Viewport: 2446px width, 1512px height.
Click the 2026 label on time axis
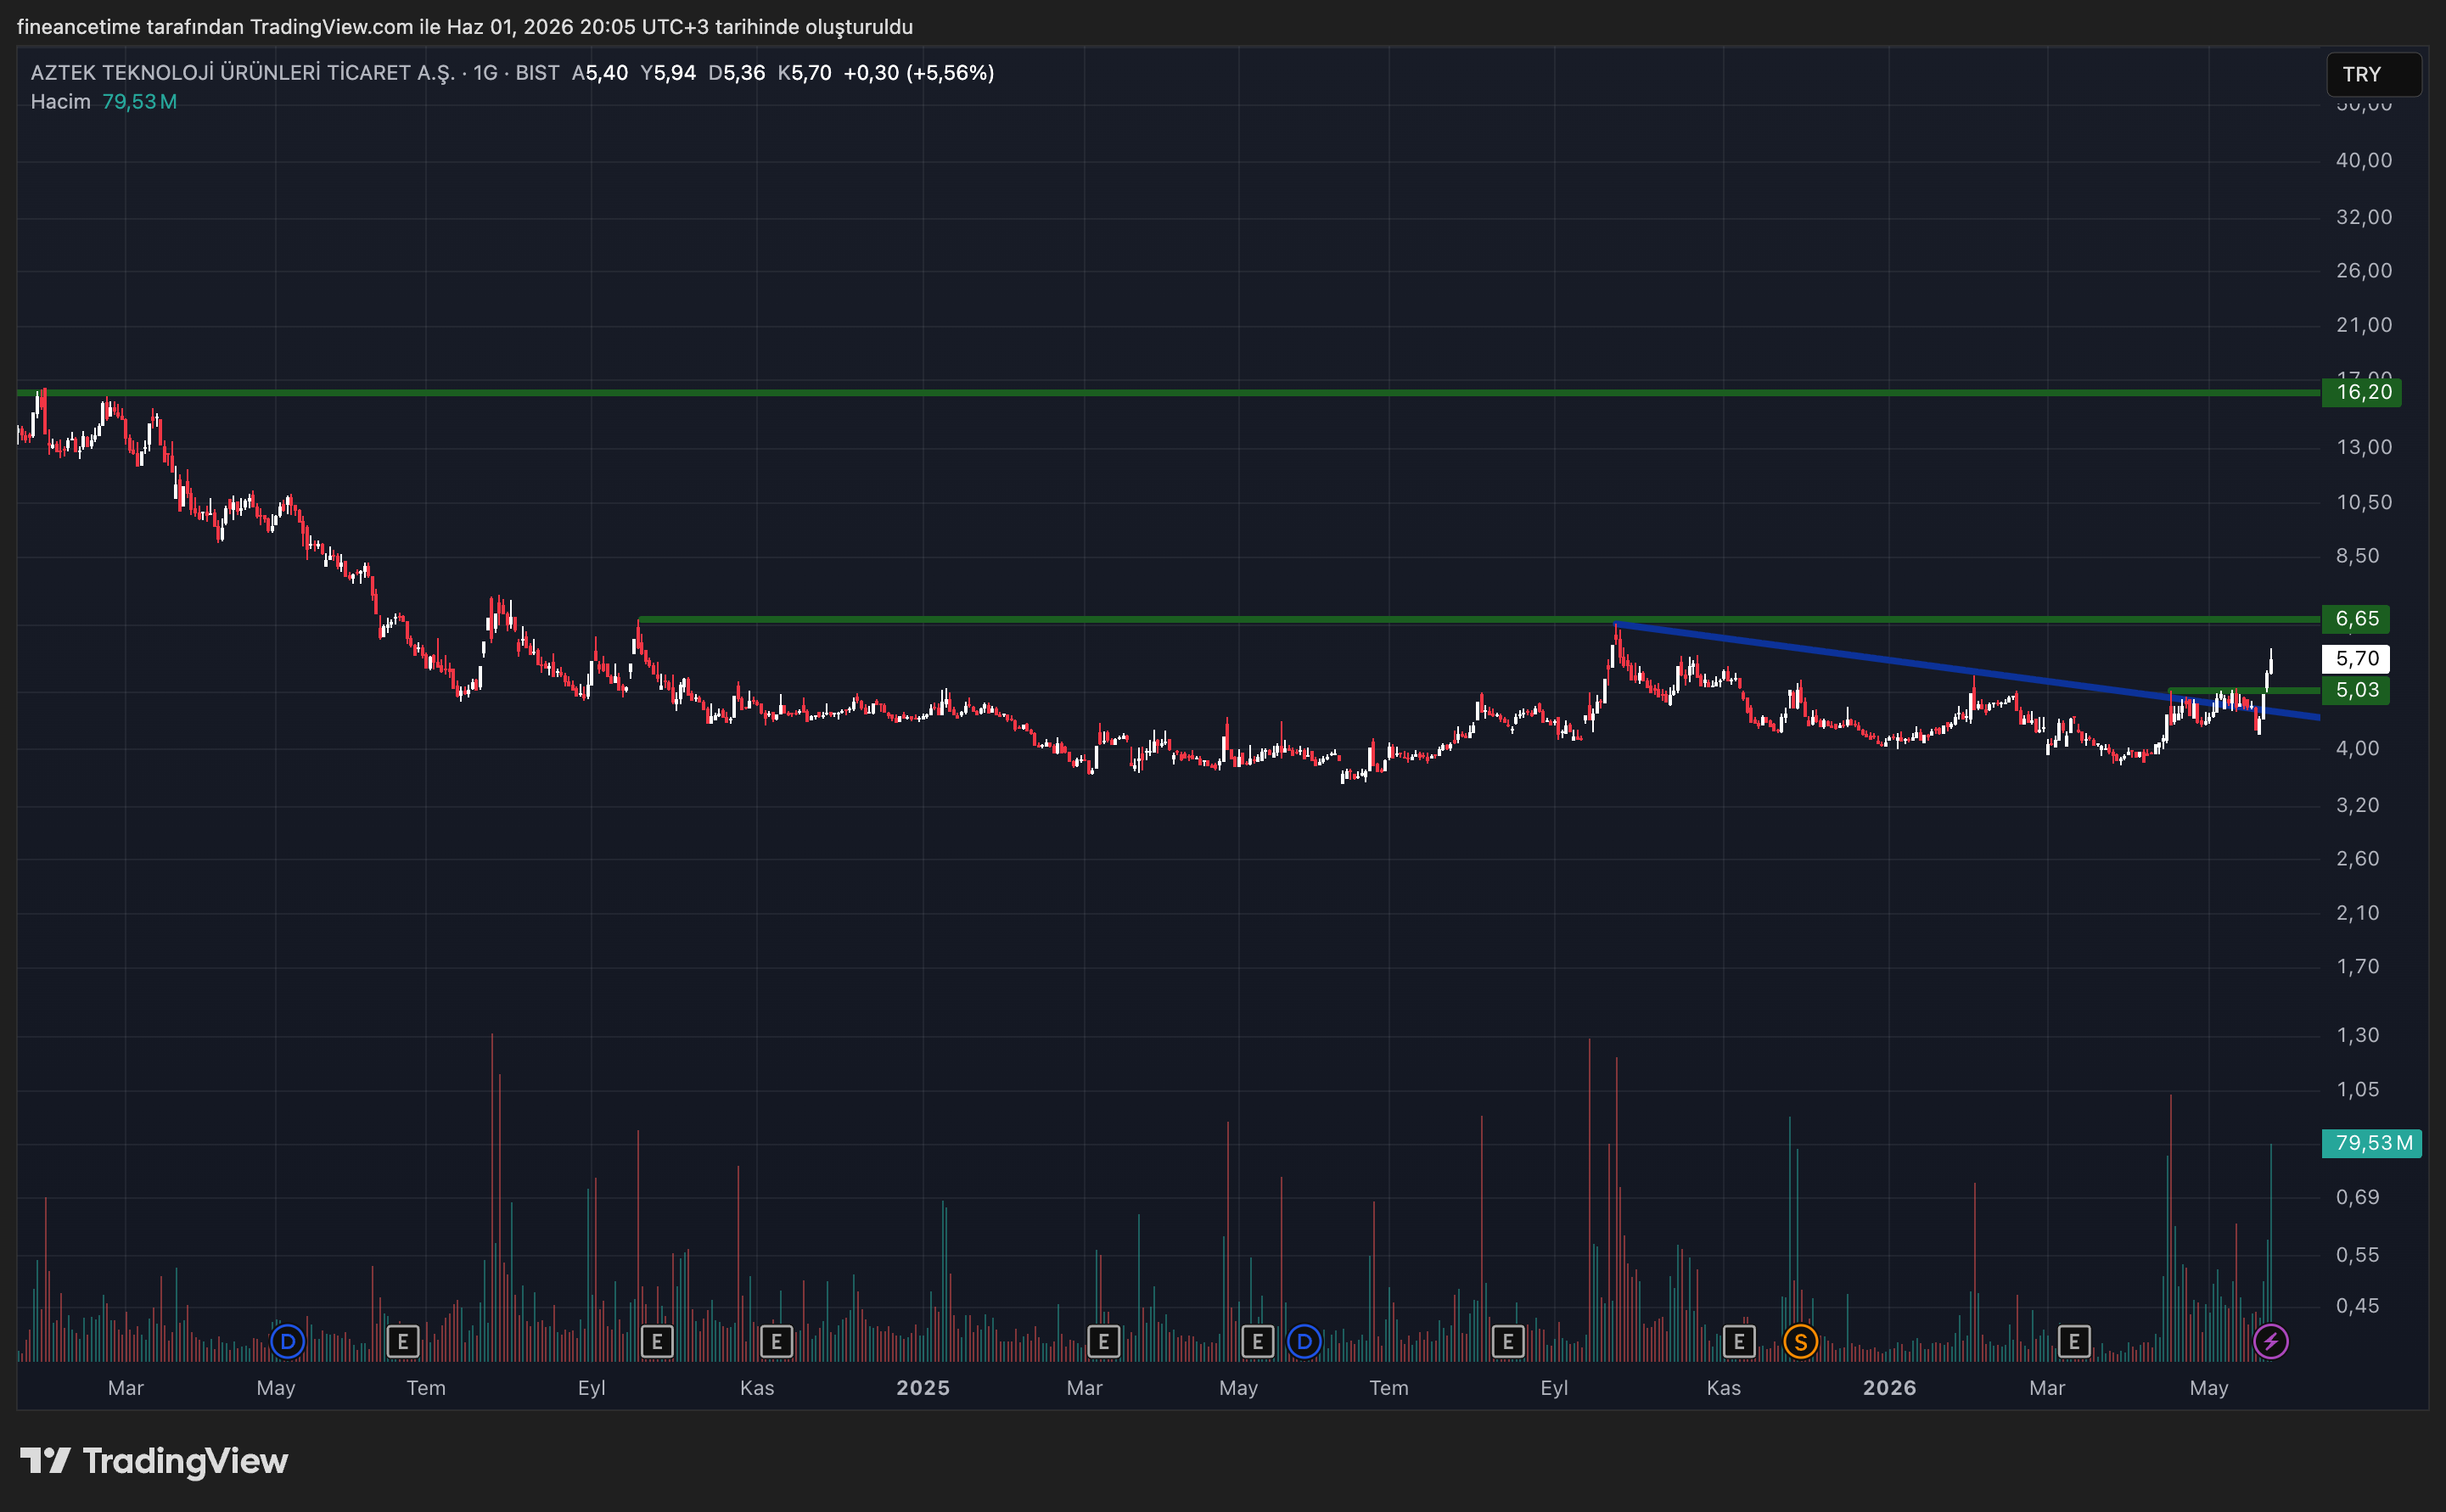coord(1889,1388)
